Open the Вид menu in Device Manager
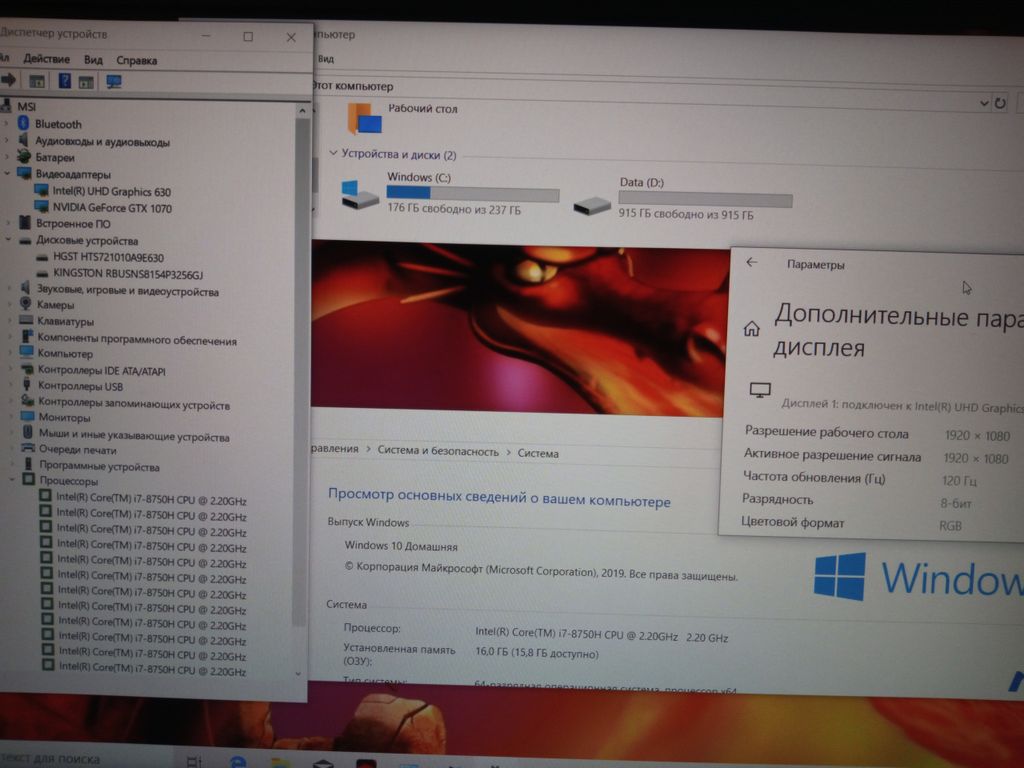 pos(93,59)
